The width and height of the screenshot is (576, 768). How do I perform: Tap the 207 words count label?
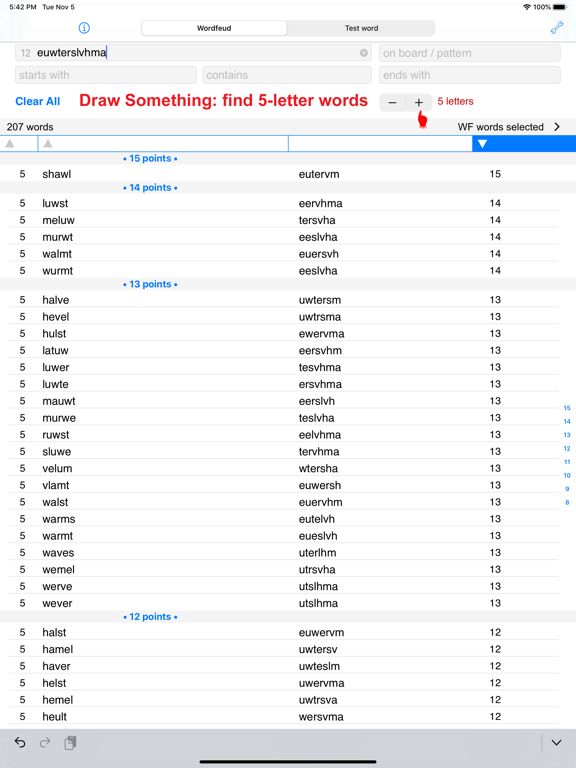pyautogui.click(x=30, y=127)
